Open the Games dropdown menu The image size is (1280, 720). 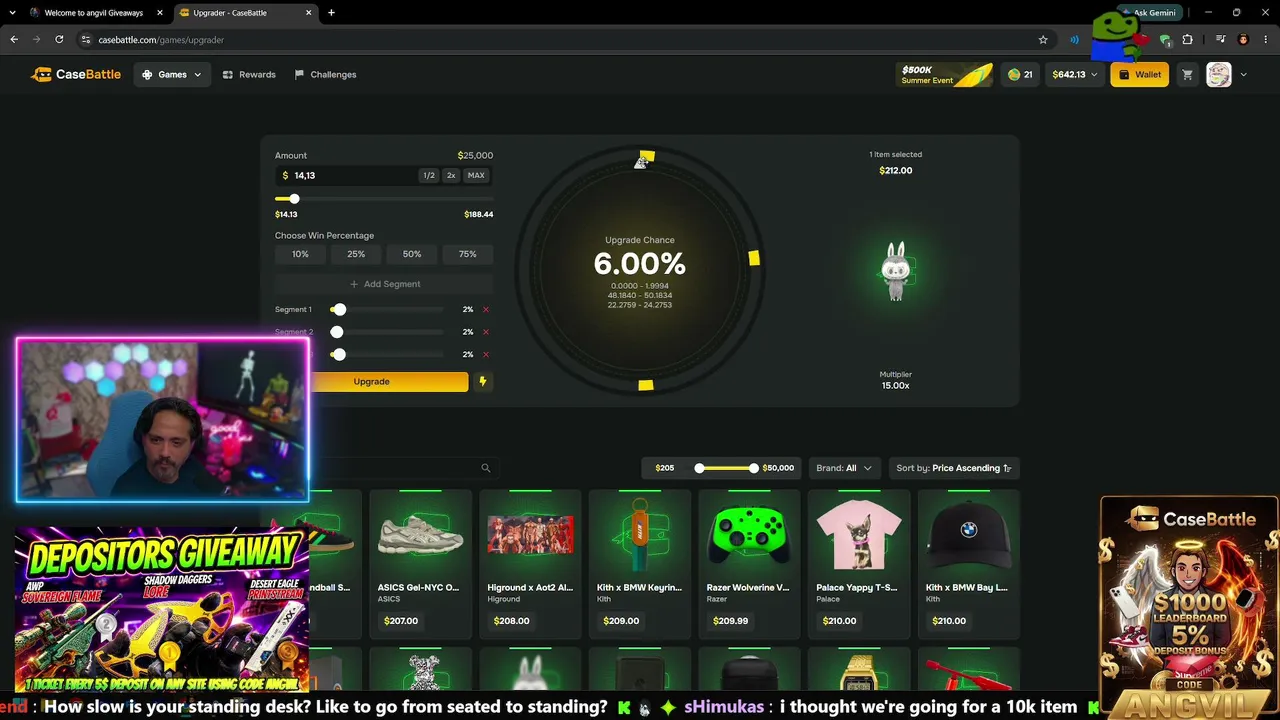tap(172, 74)
